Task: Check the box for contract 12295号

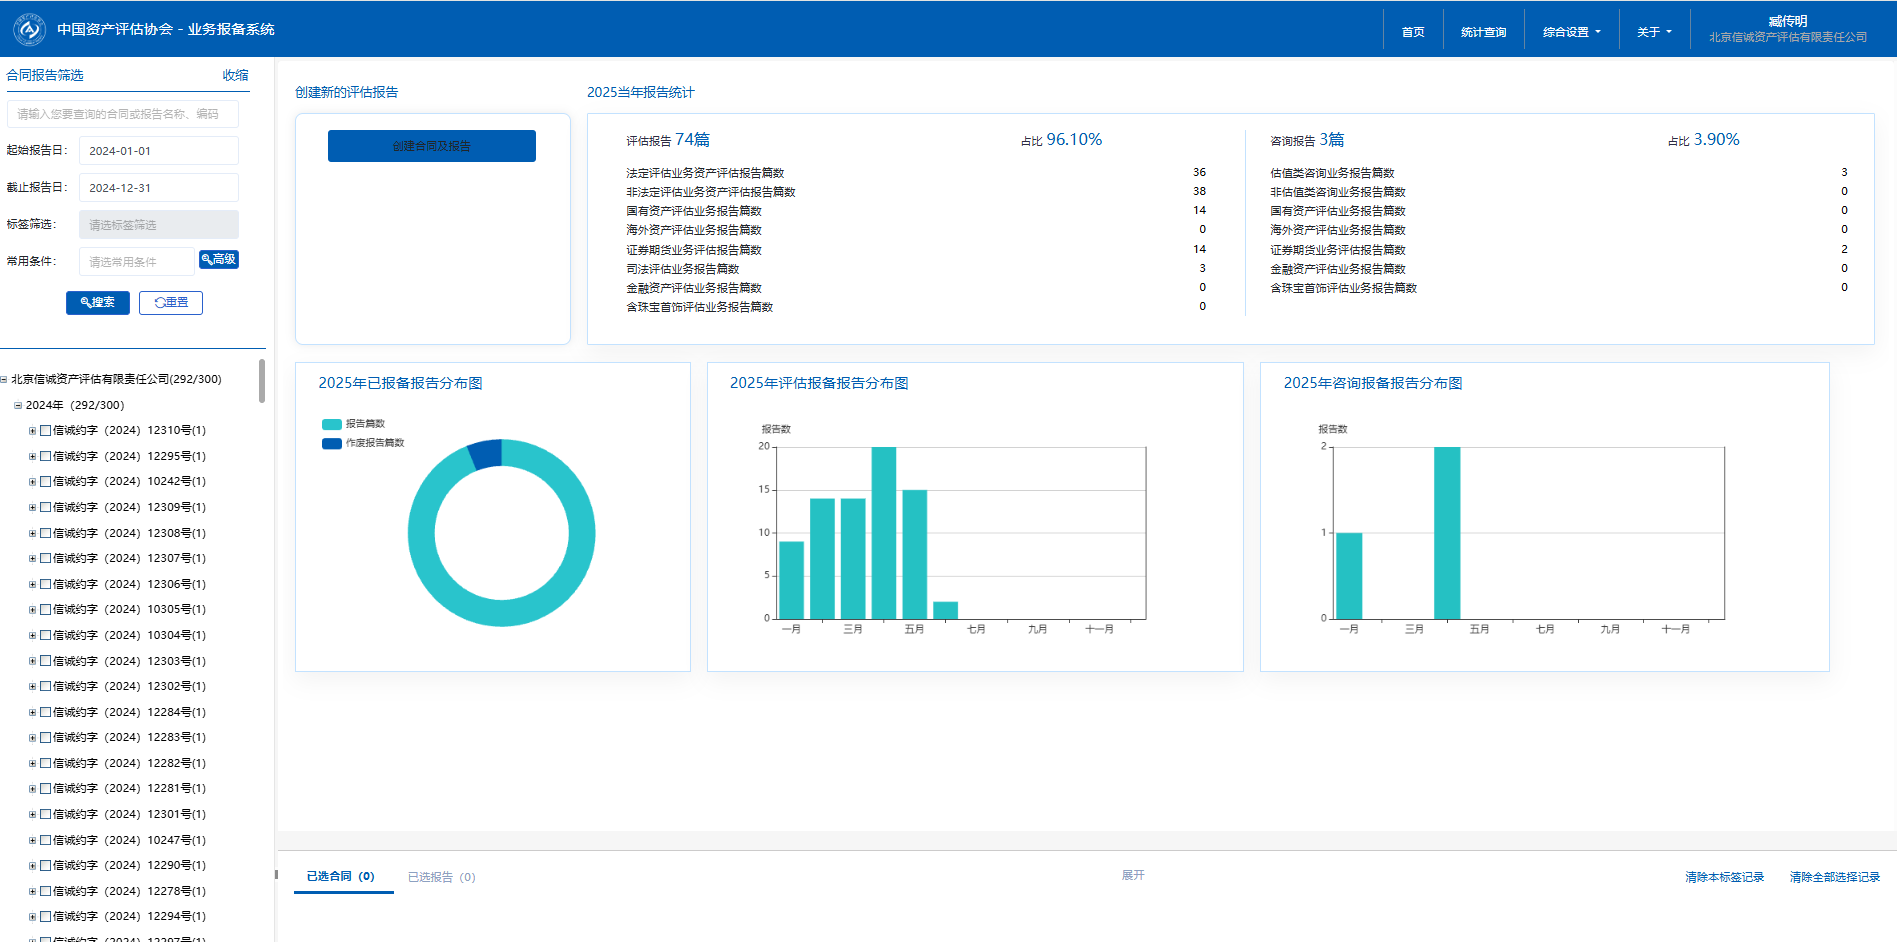Action: tap(45, 457)
